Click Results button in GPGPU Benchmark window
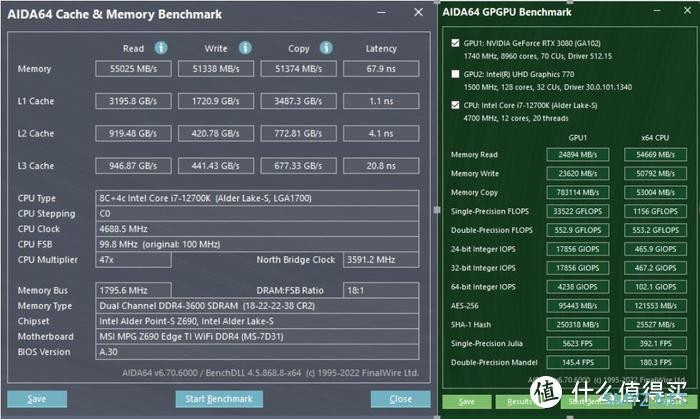Viewport: 700px width, 419px height. click(518, 402)
